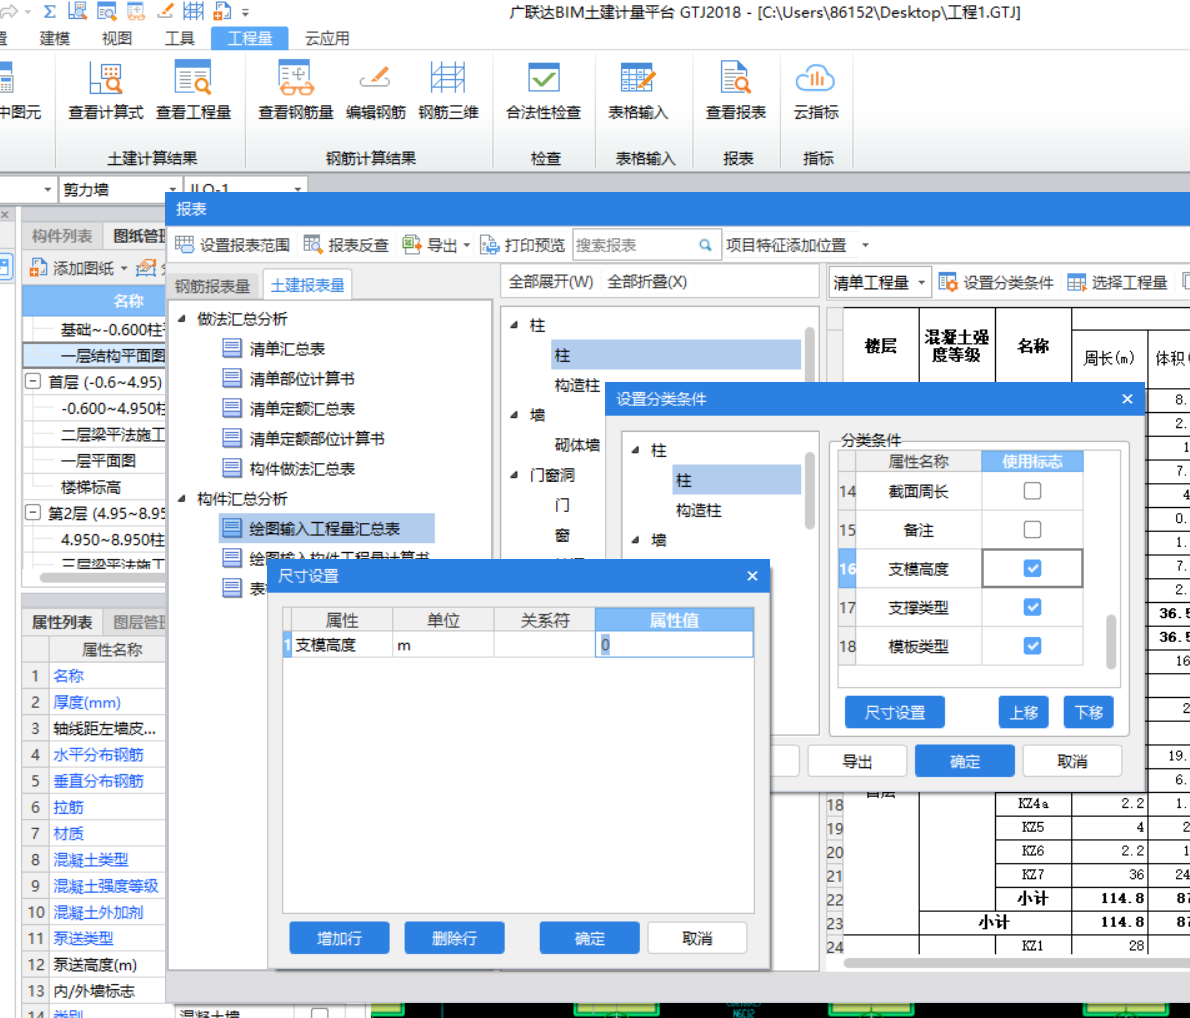
Task: Switch to 云应用 ribbon tab
Action: click(327, 38)
